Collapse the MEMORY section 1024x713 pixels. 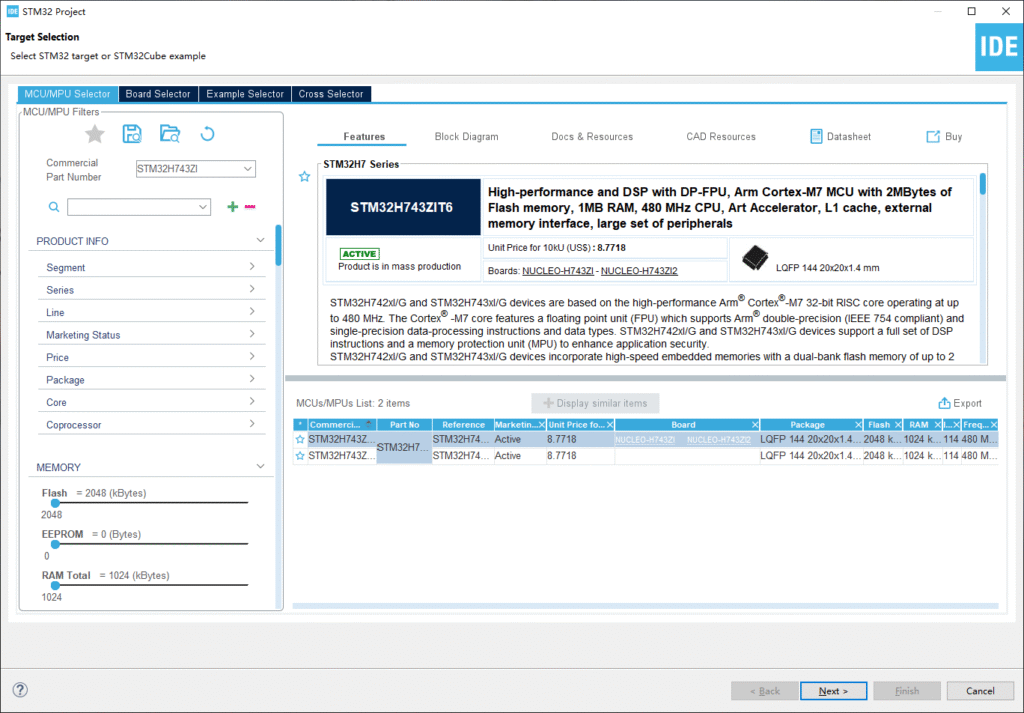(x=261, y=466)
